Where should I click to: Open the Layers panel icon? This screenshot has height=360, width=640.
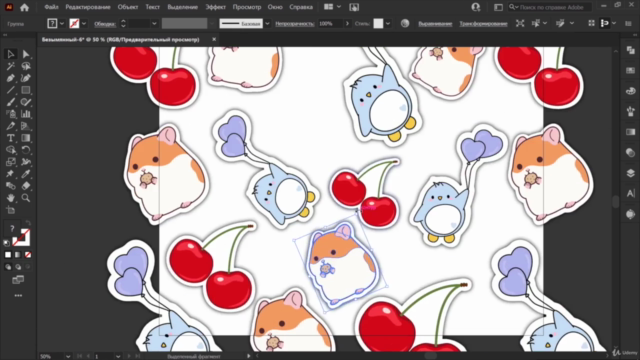coord(631,173)
